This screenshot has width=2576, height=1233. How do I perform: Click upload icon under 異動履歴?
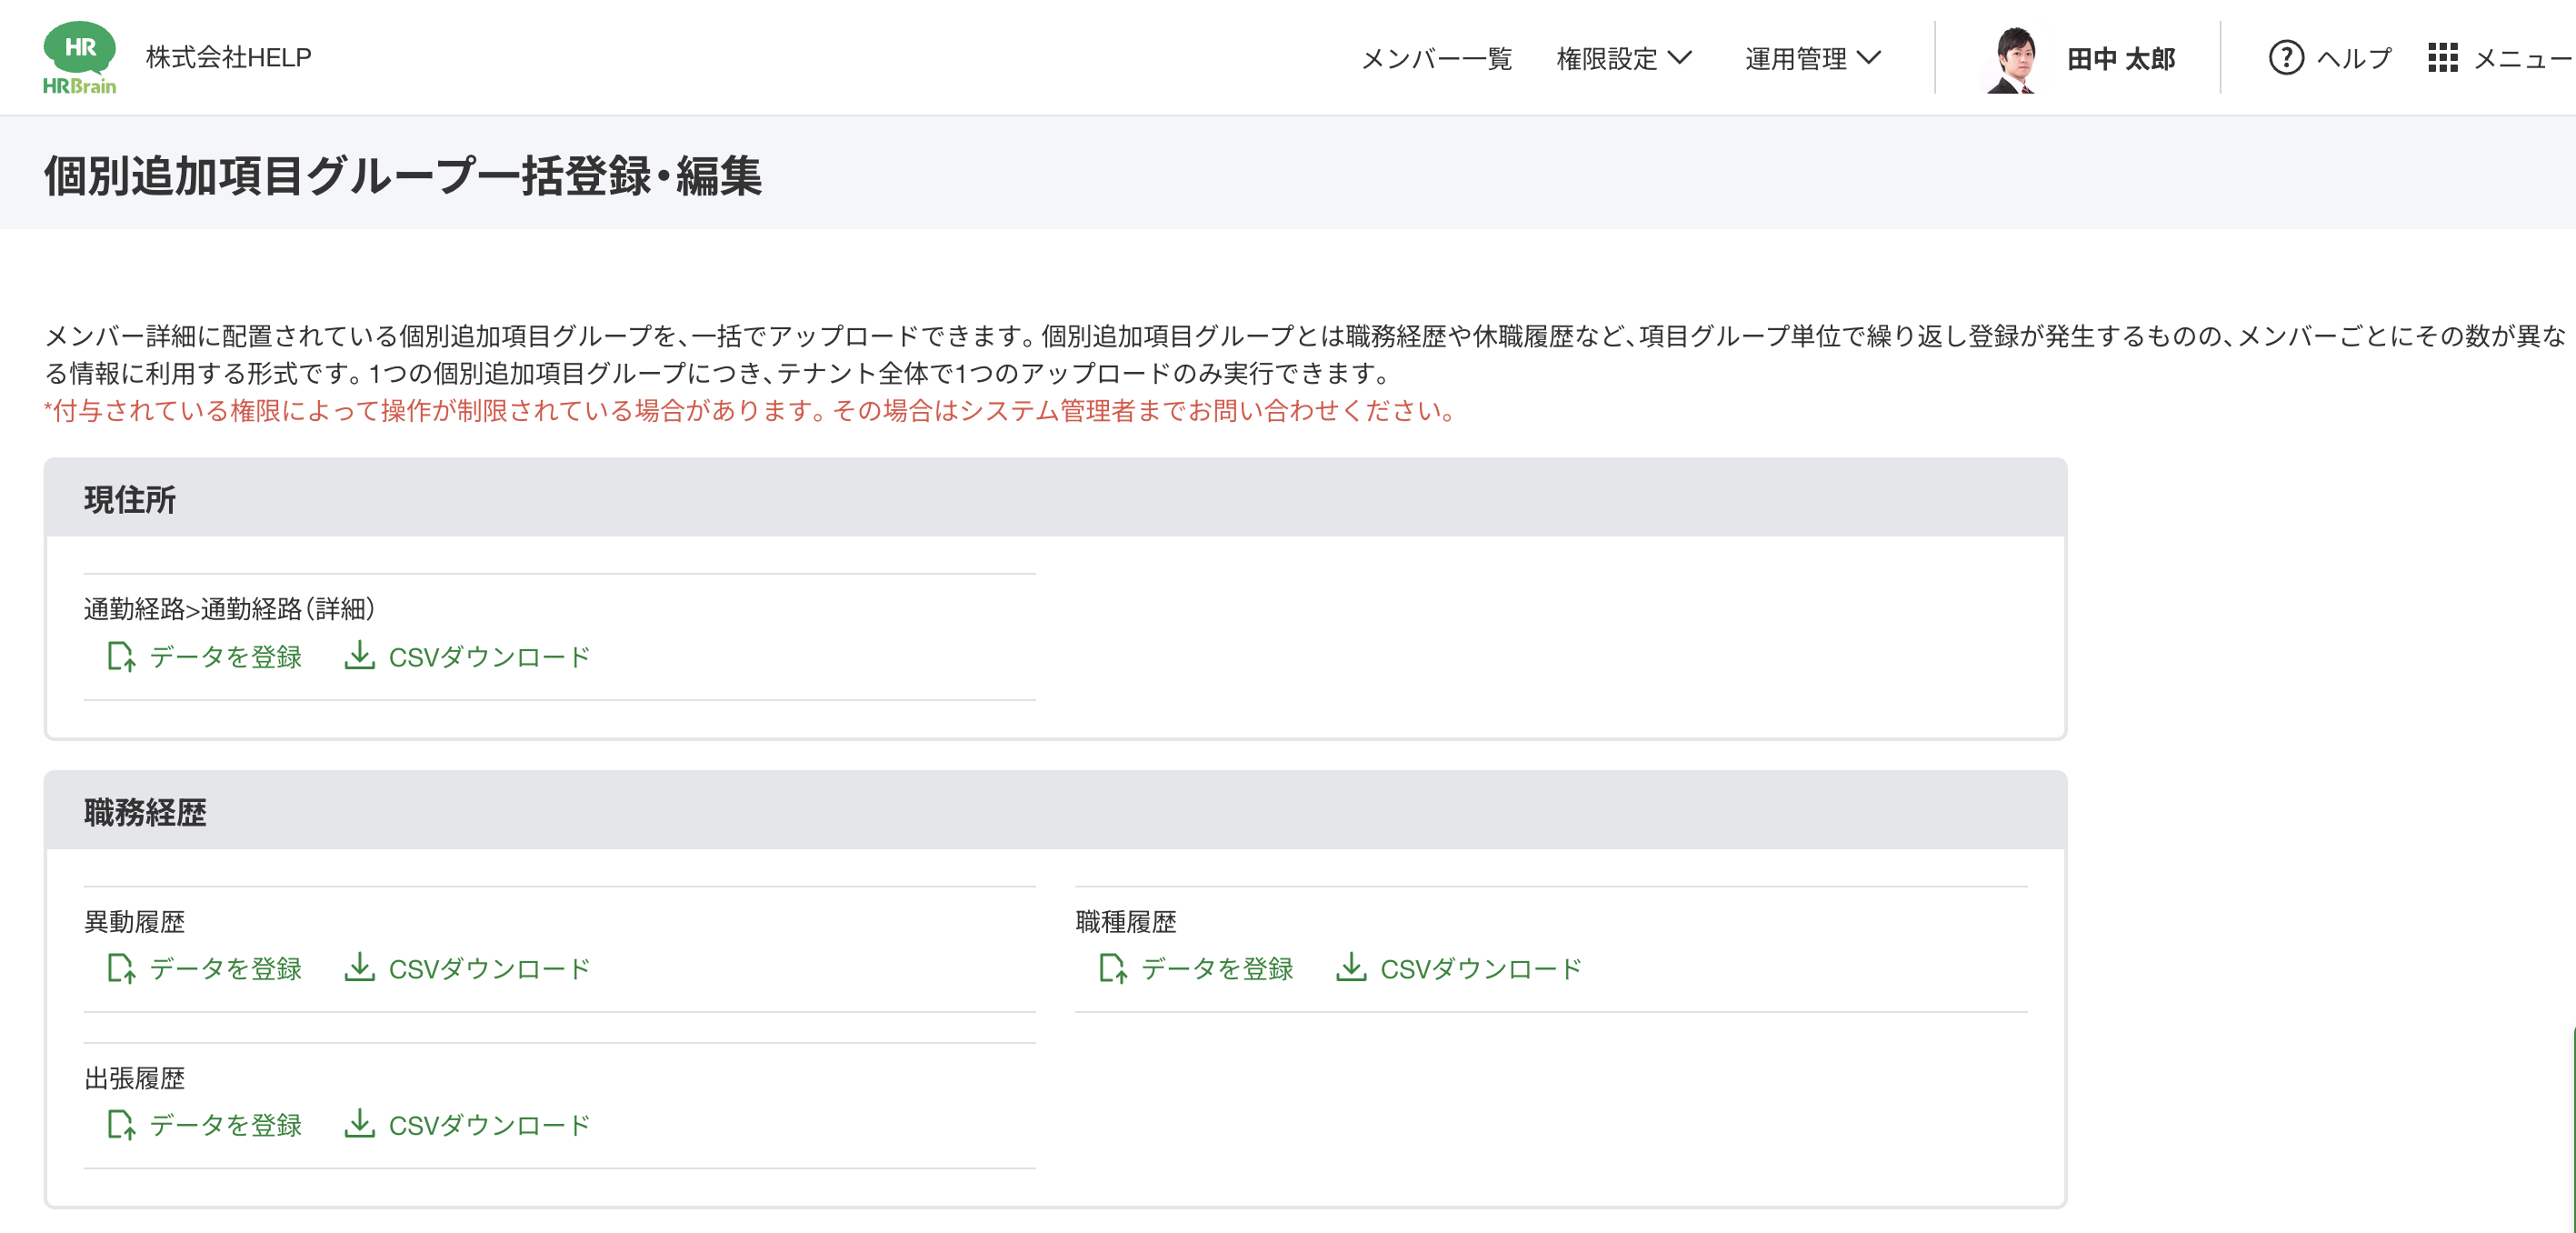point(121,968)
